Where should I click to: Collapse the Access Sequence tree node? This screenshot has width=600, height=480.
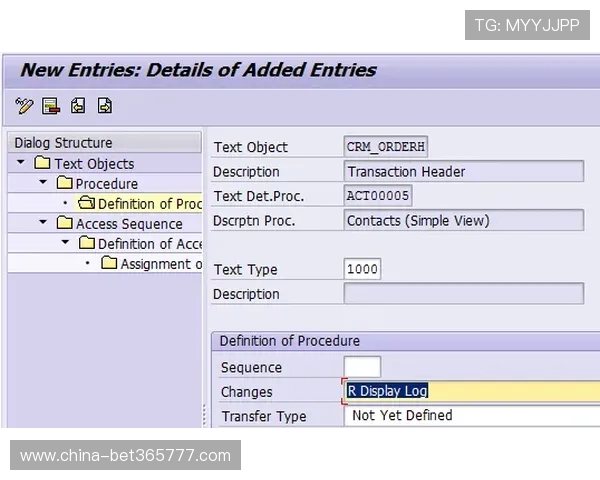43,223
